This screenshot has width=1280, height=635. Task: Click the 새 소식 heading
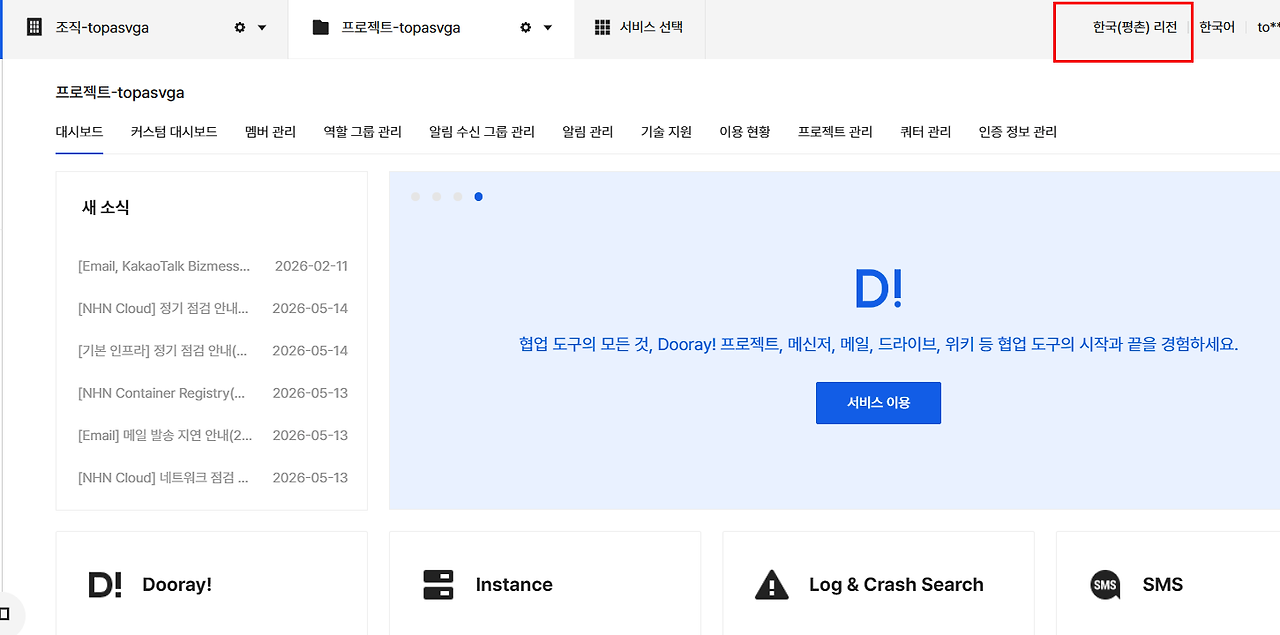click(106, 208)
